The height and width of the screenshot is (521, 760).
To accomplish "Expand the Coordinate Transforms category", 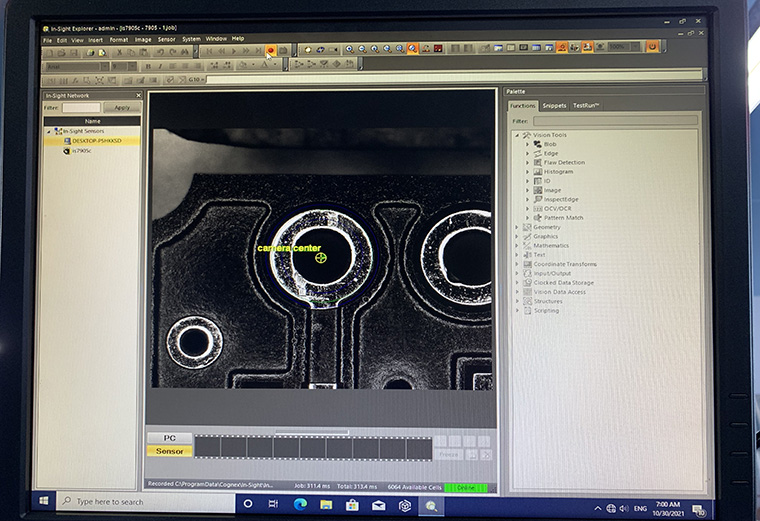I will point(517,264).
